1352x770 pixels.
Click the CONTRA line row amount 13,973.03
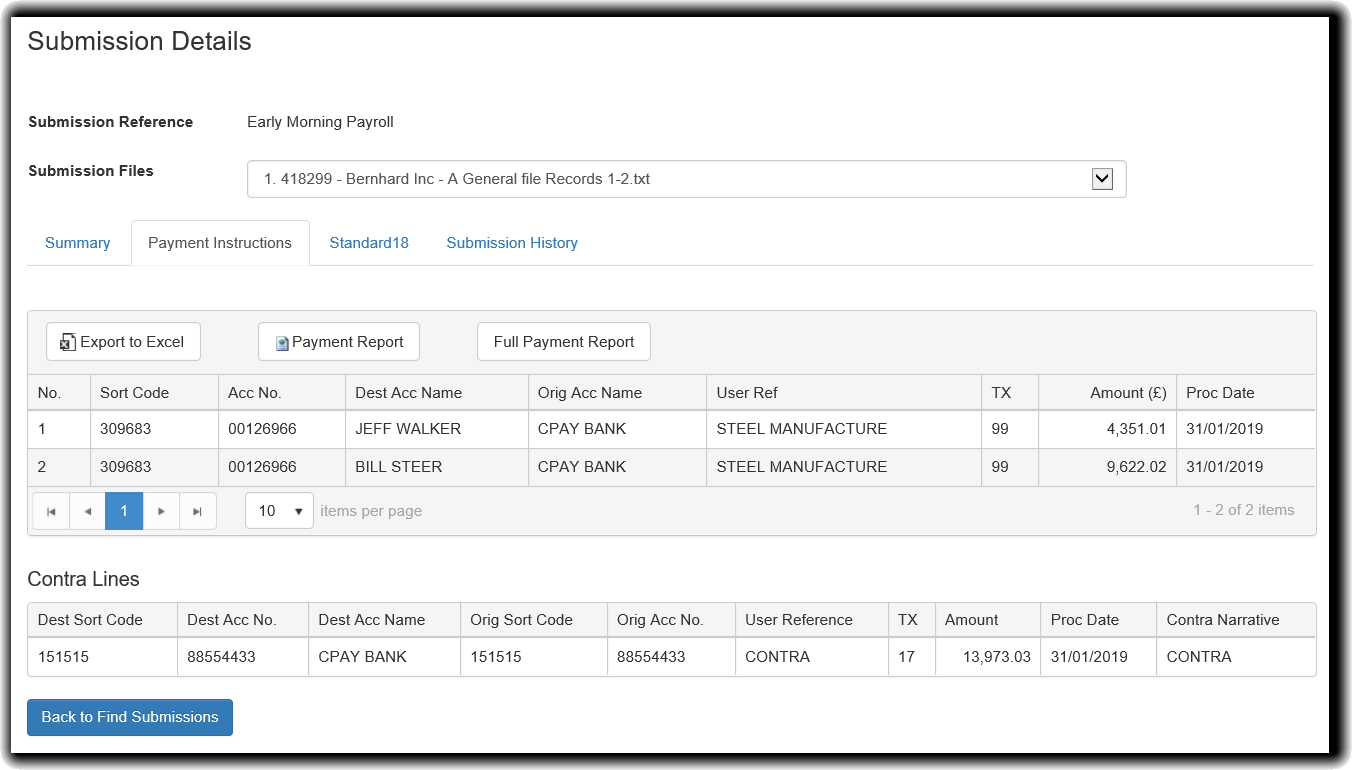click(987, 657)
